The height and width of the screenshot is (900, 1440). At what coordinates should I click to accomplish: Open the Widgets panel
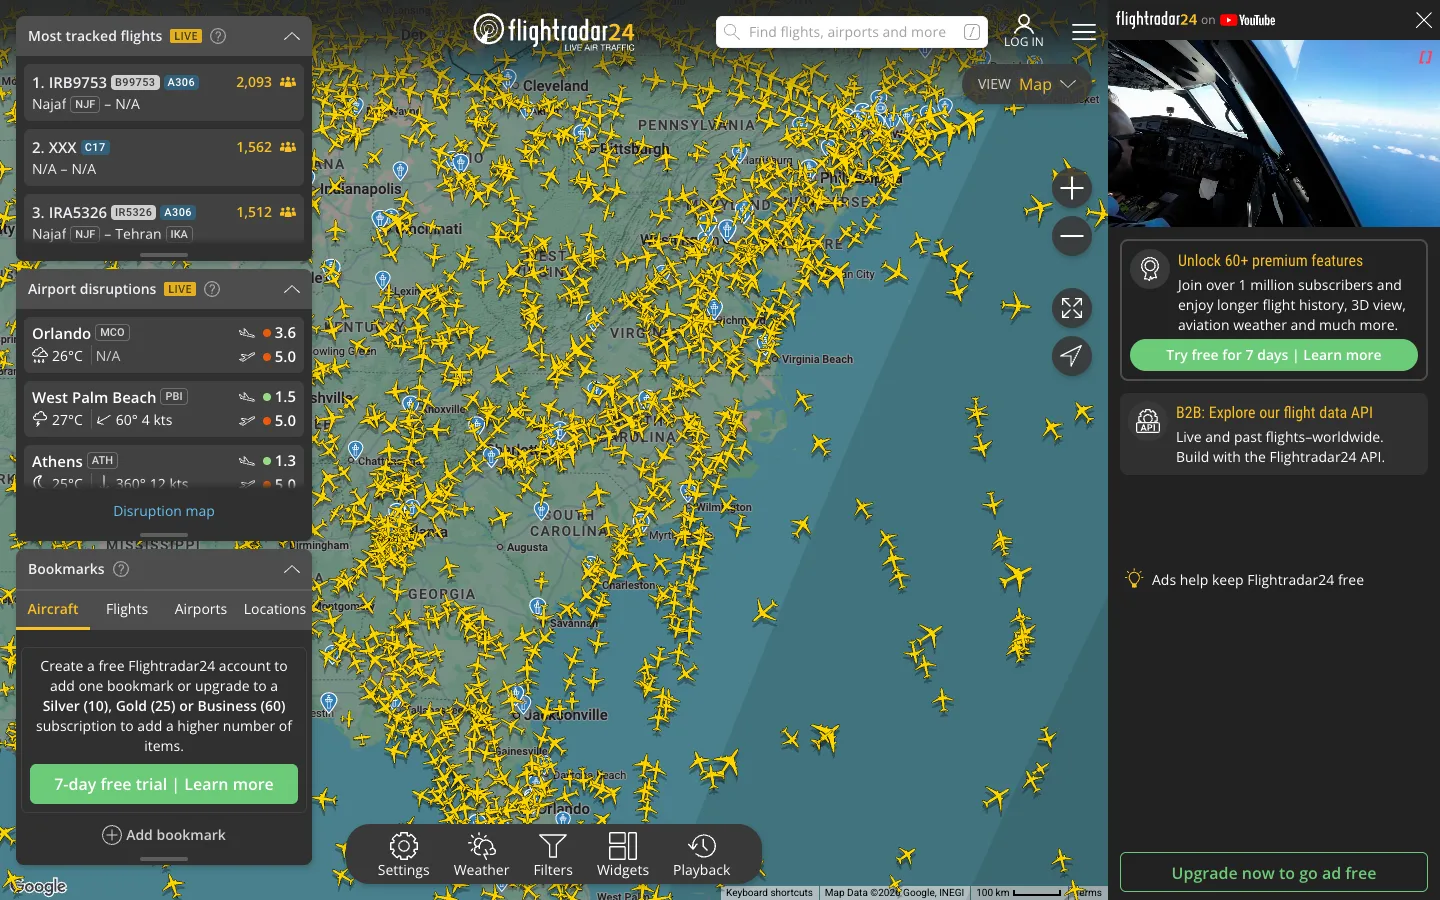[623, 855]
